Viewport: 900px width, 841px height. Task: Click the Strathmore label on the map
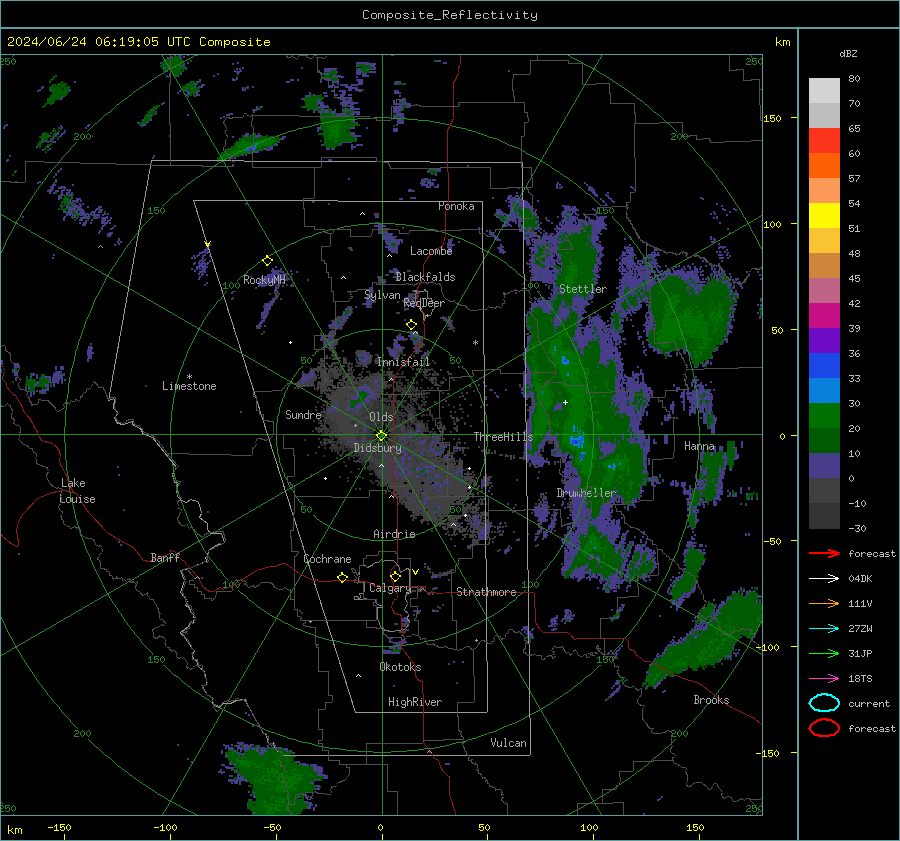coord(486,592)
